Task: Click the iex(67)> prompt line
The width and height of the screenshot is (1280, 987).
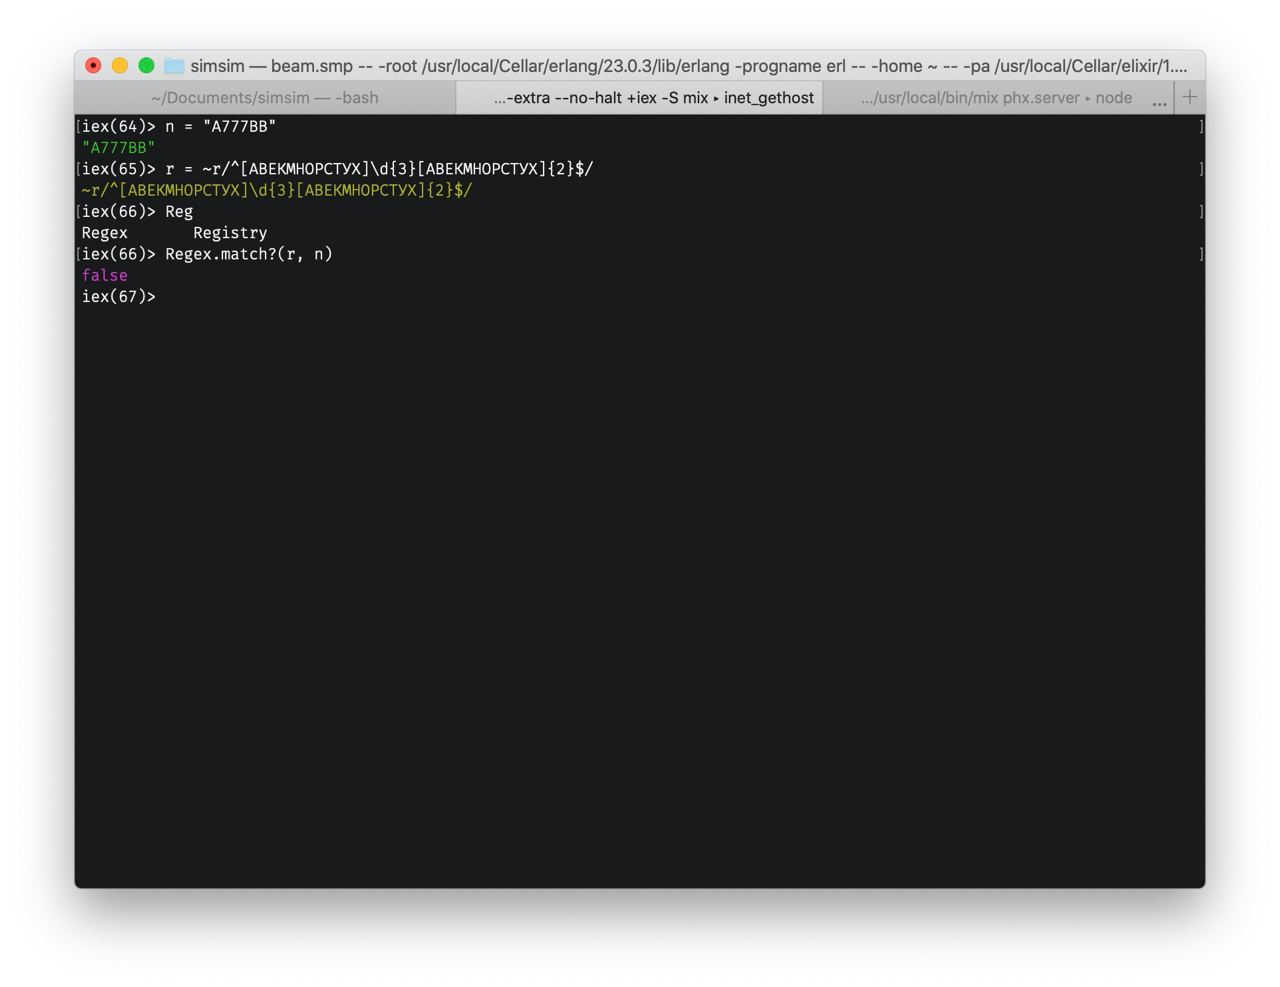Action: point(119,297)
